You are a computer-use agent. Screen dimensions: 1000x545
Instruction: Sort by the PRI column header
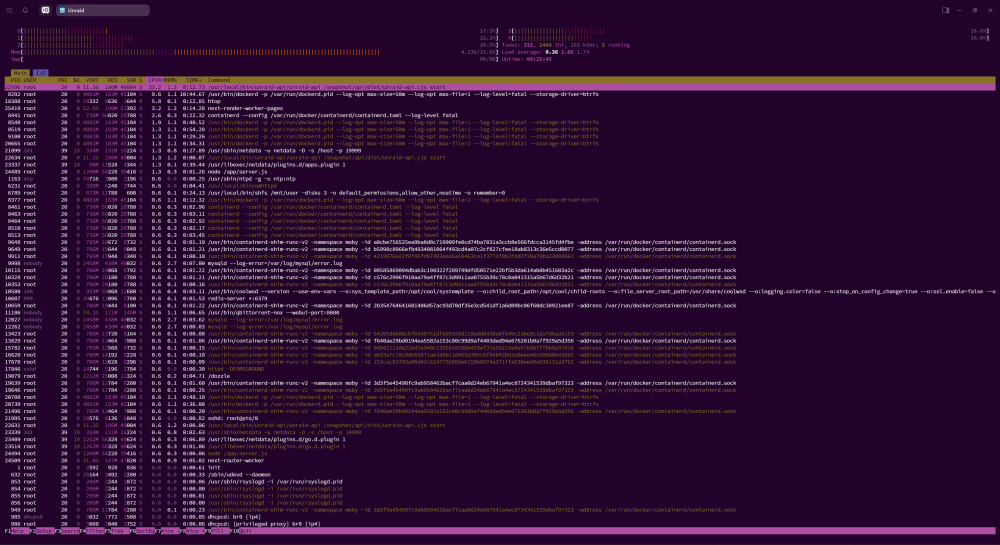pyautogui.click(x=62, y=80)
